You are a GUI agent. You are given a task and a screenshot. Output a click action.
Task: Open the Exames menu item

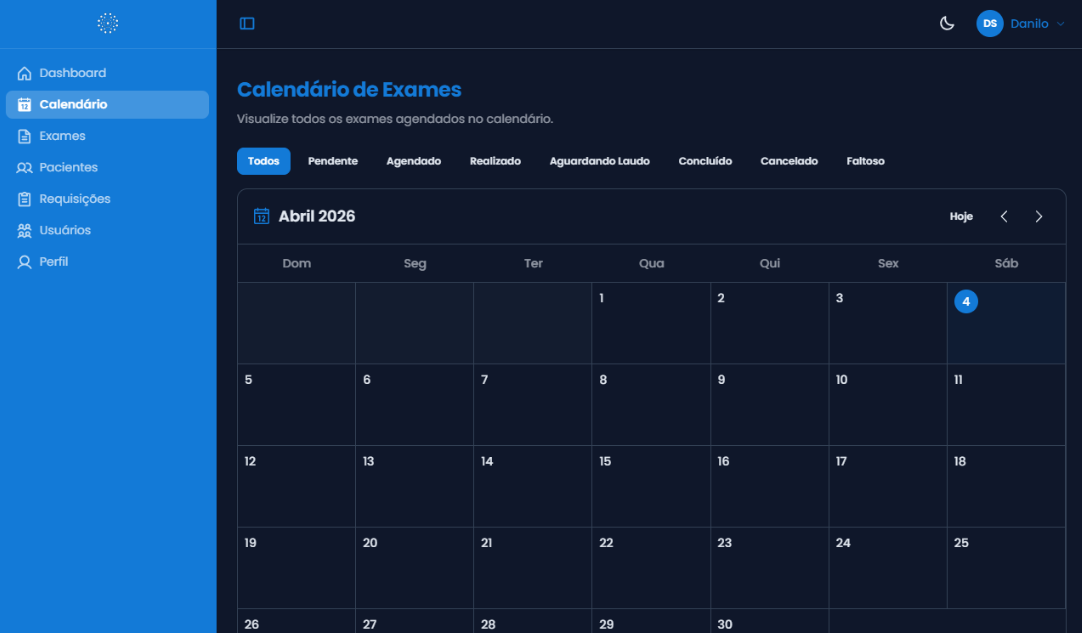(108, 136)
